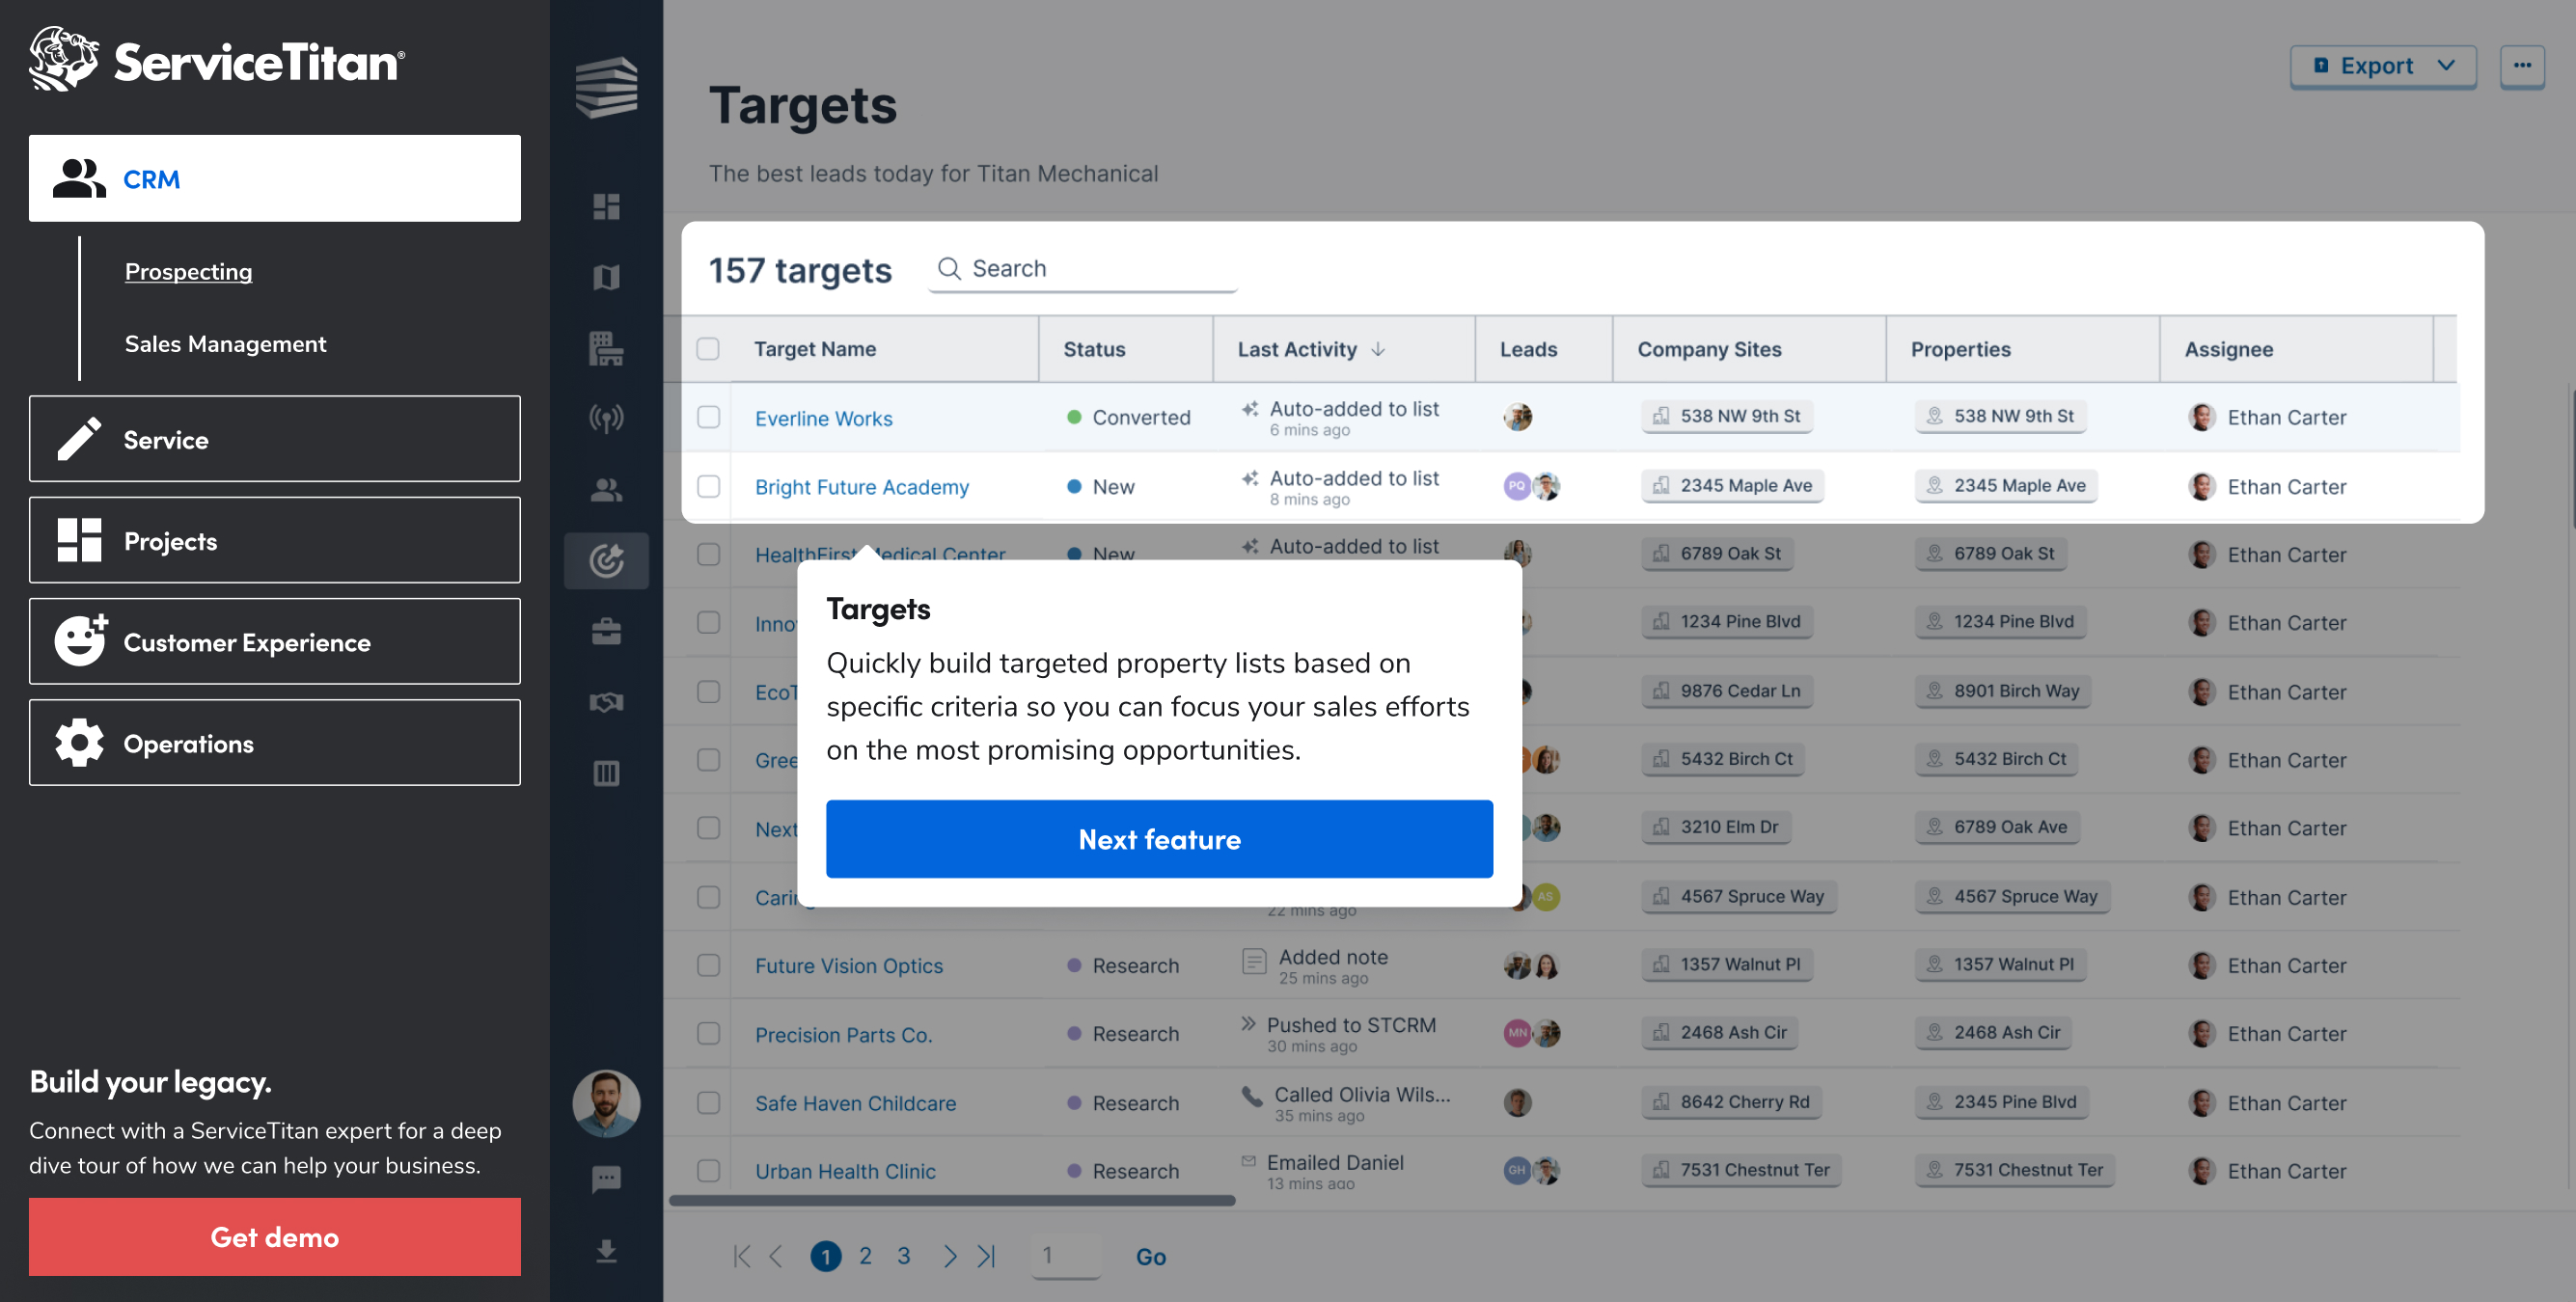Select Sales Management under CRM
The height and width of the screenshot is (1302, 2576).
click(x=225, y=344)
